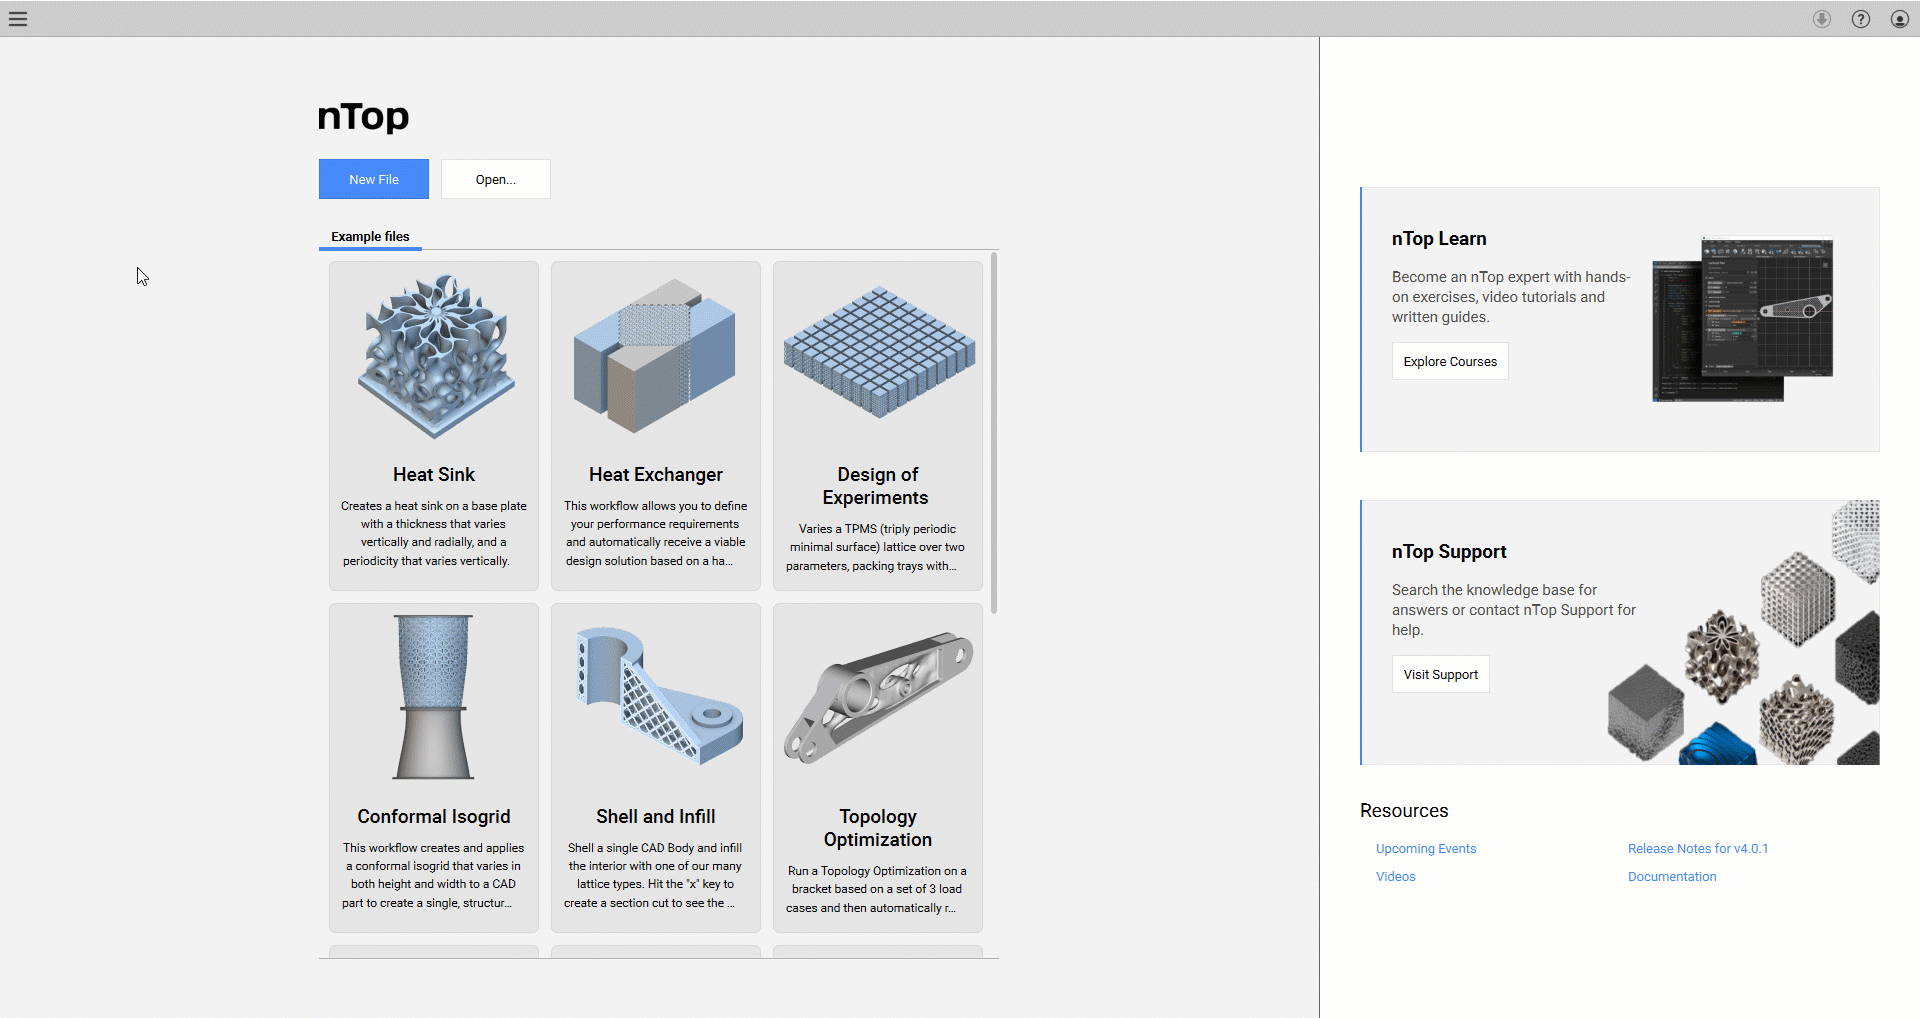
Task: Click the nTop logo title
Action: pos(363,117)
